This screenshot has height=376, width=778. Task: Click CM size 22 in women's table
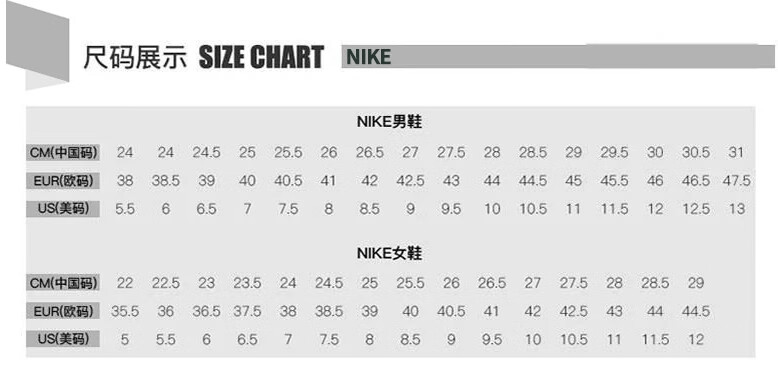125,283
